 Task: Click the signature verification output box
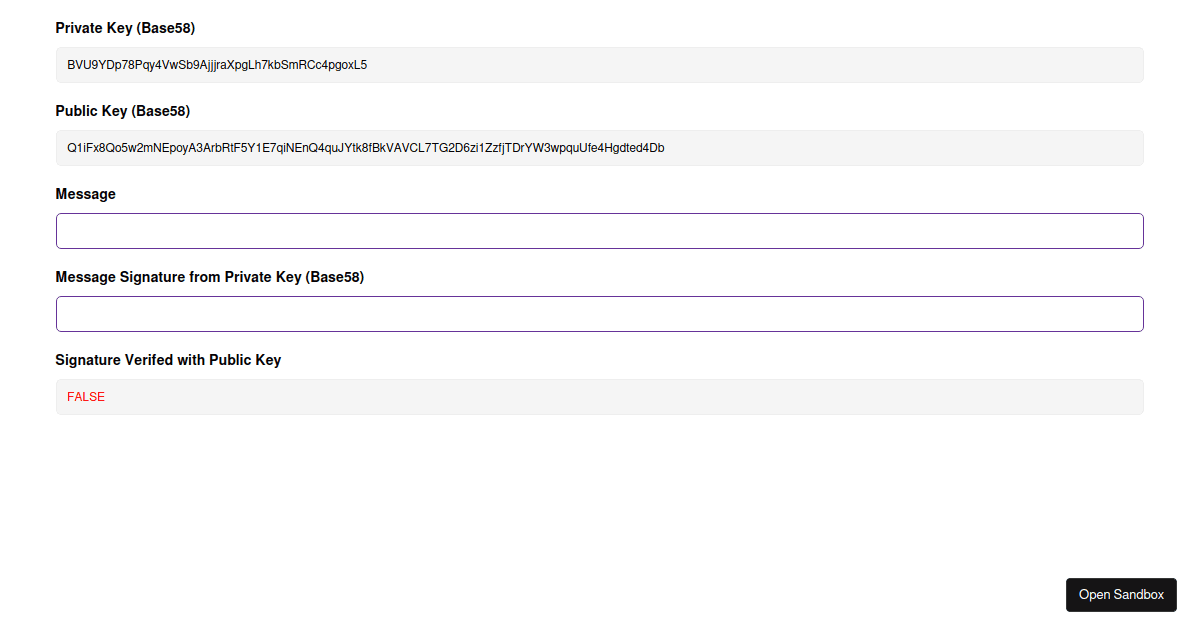tap(600, 397)
